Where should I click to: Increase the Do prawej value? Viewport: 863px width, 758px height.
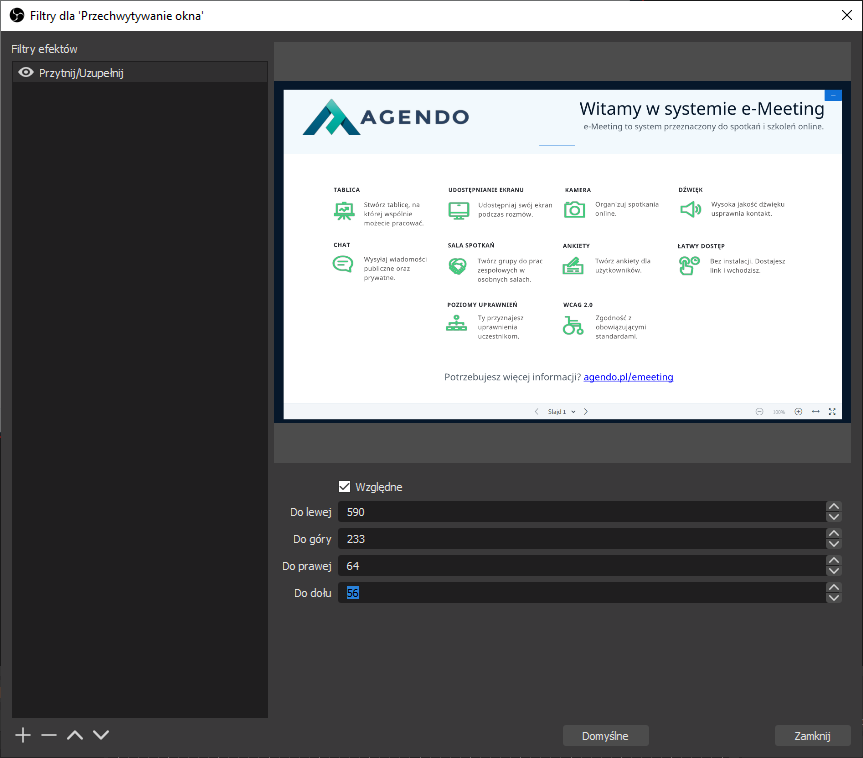(833, 561)
